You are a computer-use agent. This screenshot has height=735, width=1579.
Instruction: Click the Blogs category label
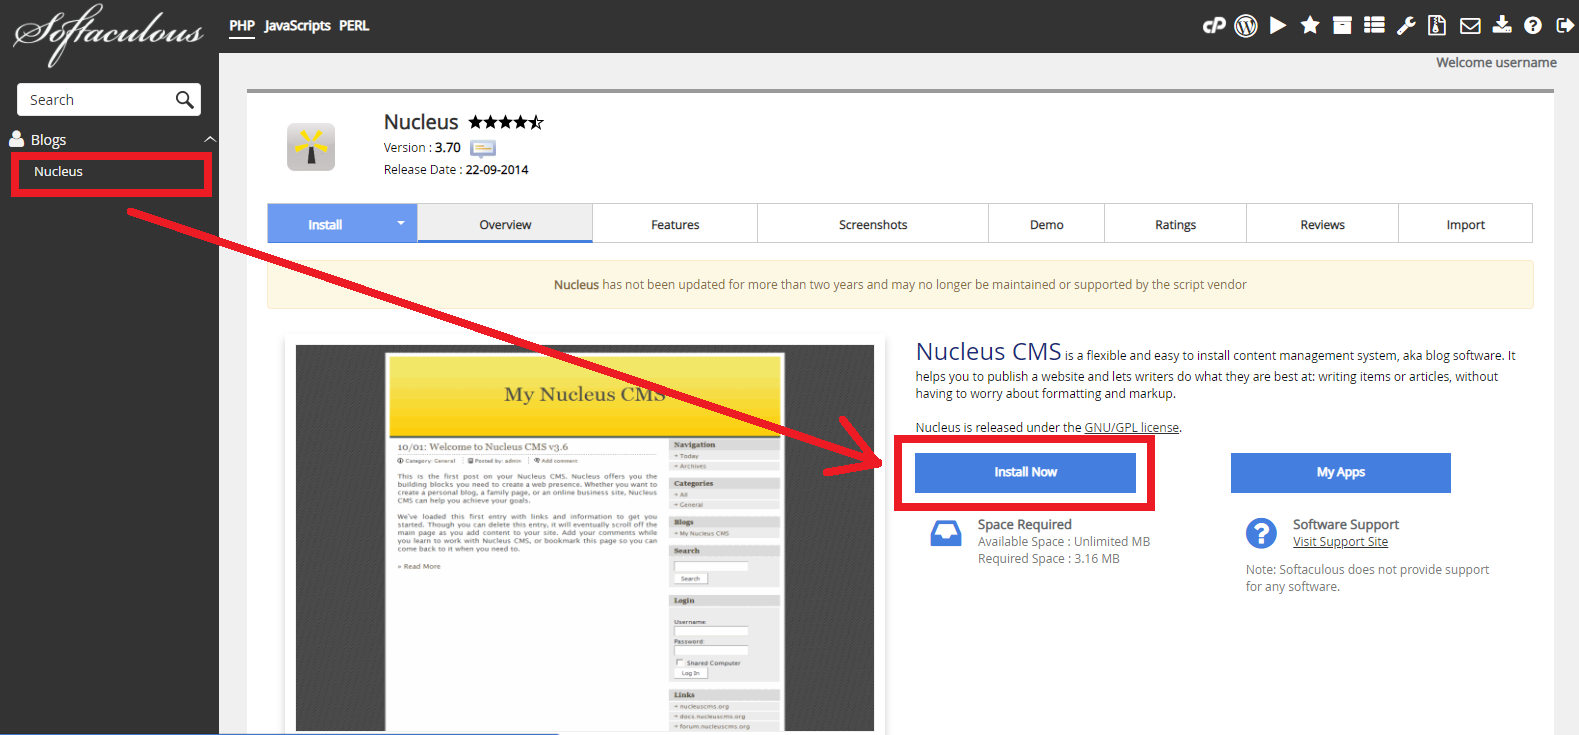coord(48,140)
